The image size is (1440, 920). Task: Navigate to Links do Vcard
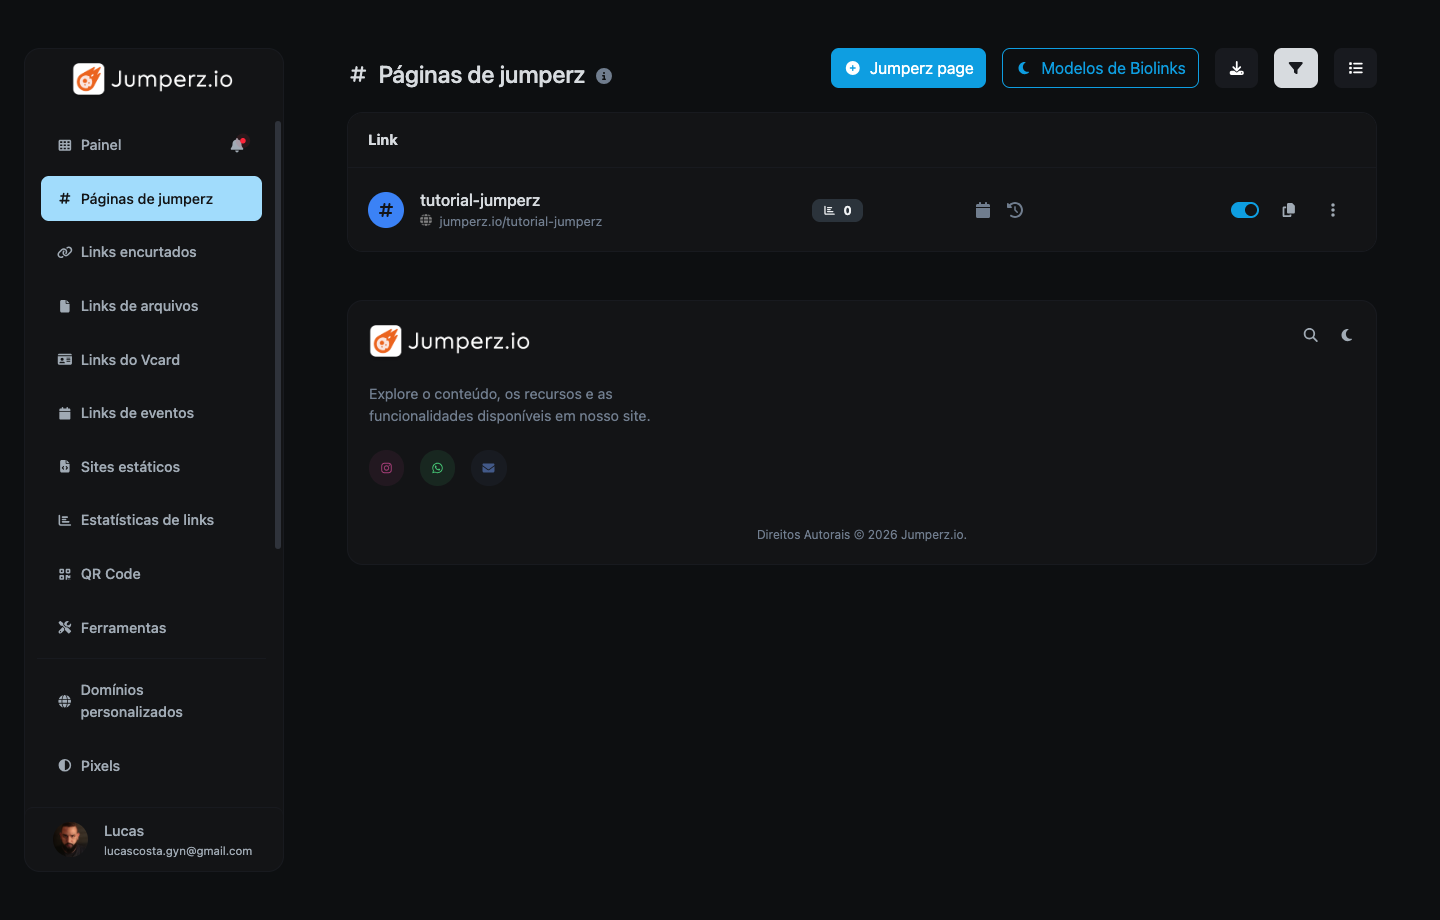[x=151, y=360]
